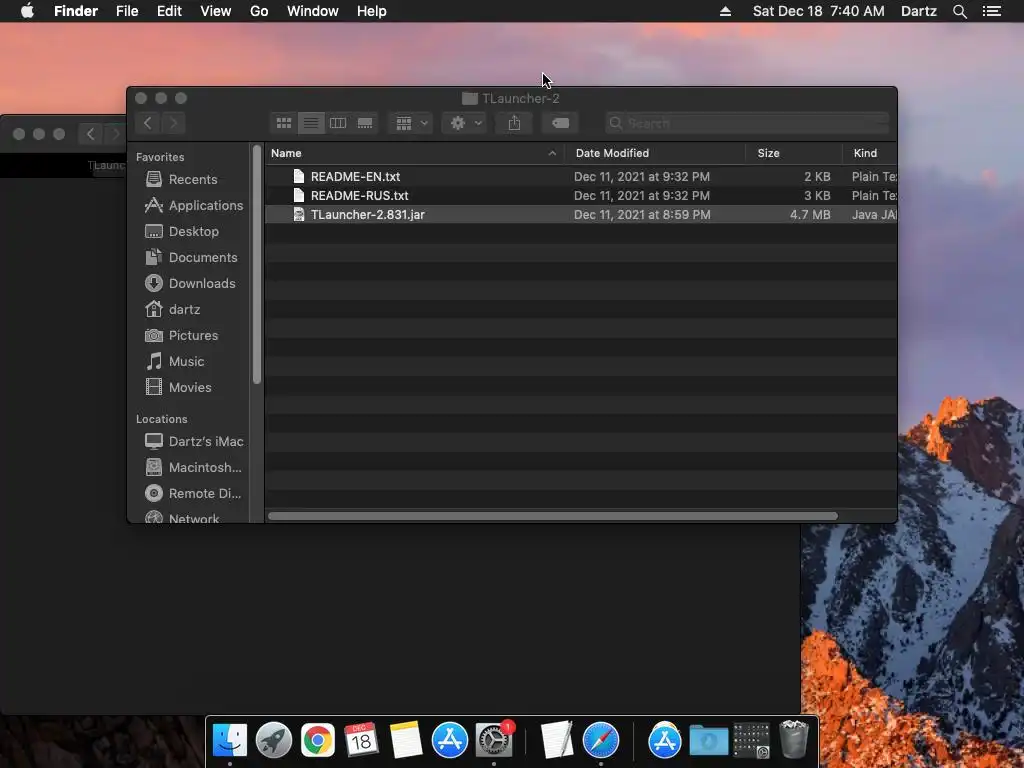Open the File menu

[127, 11]
